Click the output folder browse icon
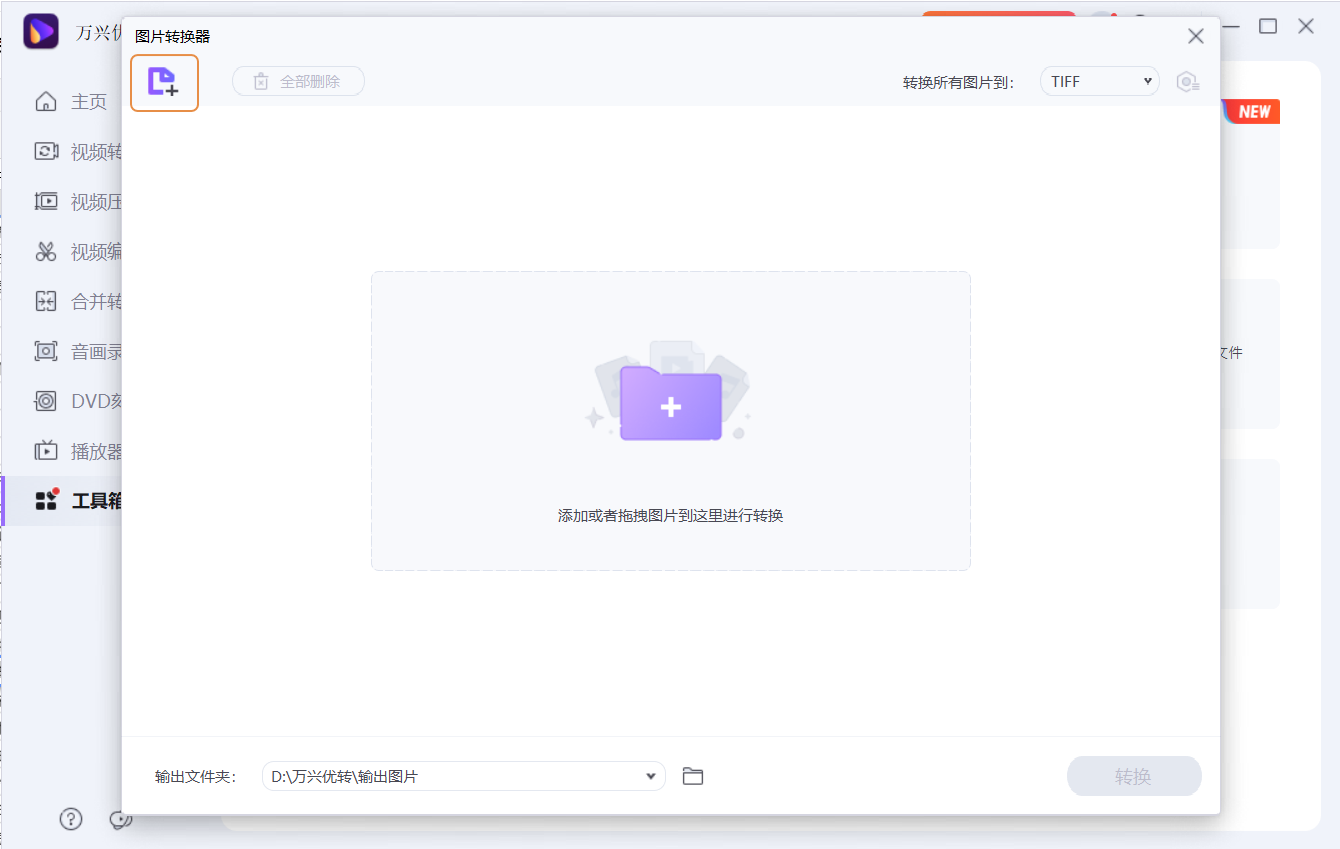 pos(693,775)
